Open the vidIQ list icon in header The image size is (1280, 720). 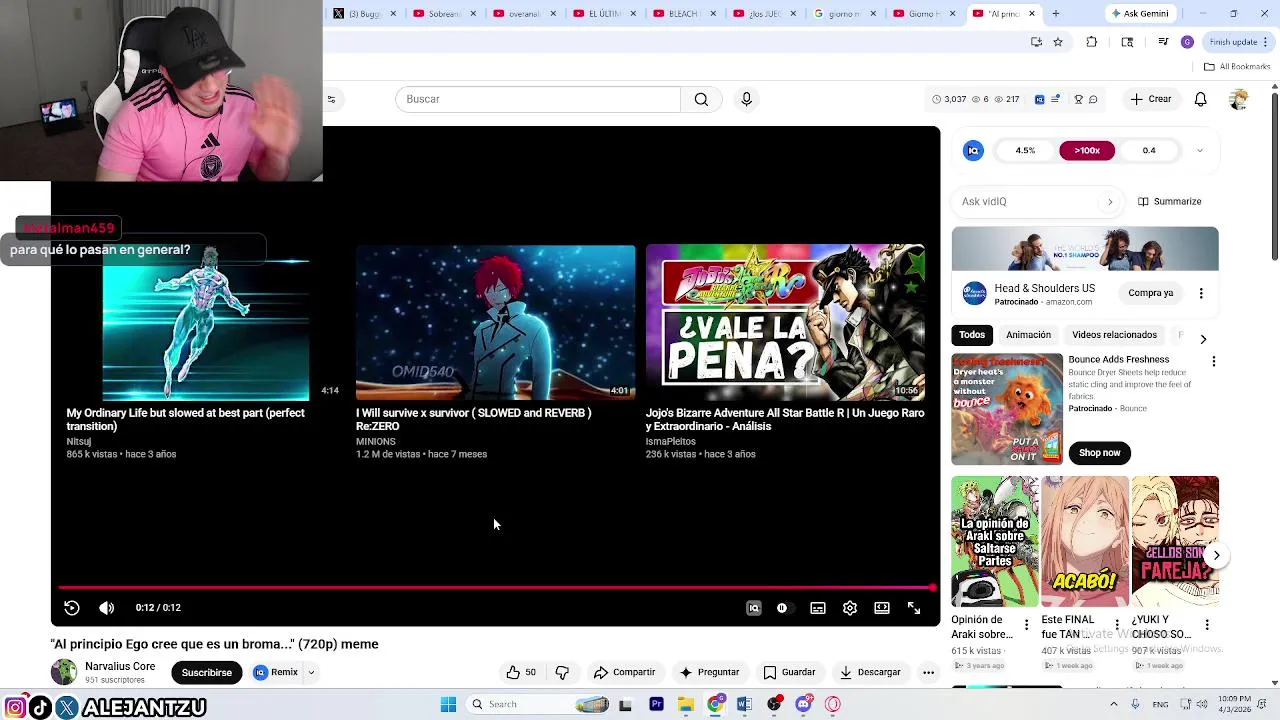tap(1055, 99)
